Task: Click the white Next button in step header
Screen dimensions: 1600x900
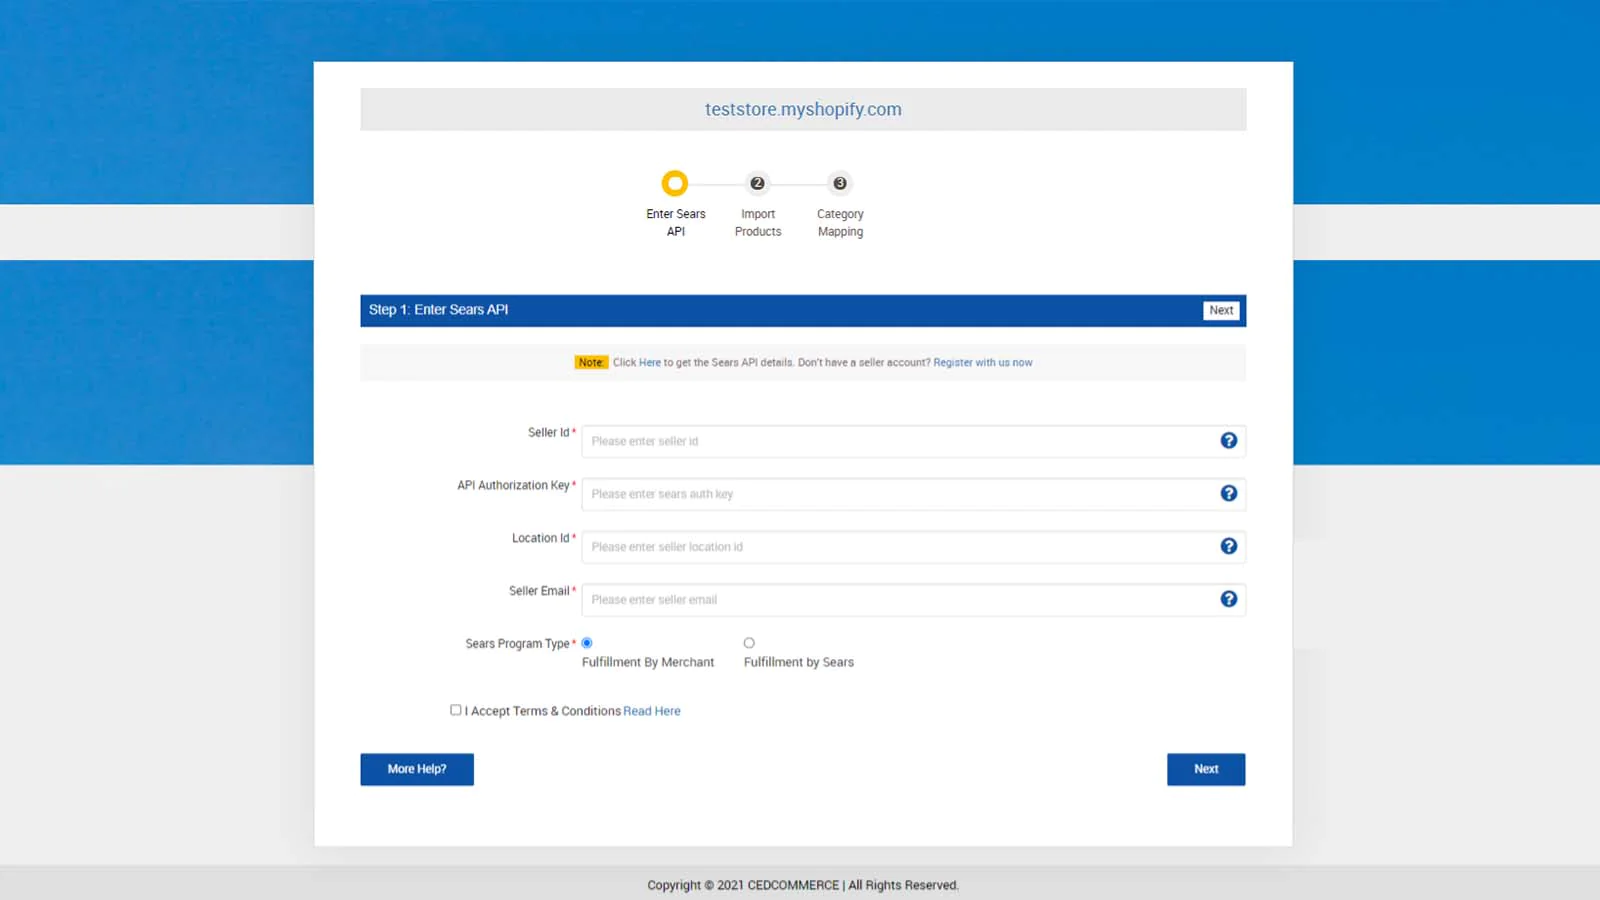Action: click(x=1221, y=310)
